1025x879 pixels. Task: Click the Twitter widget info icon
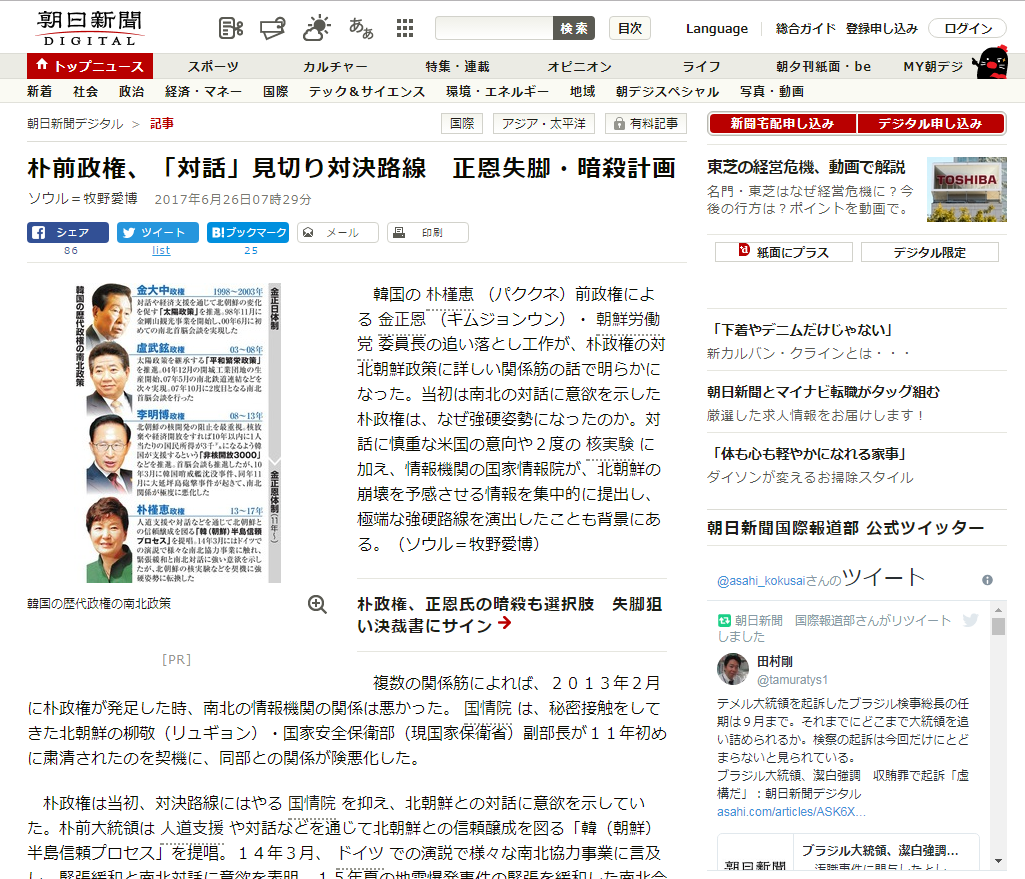pos(987,580)
